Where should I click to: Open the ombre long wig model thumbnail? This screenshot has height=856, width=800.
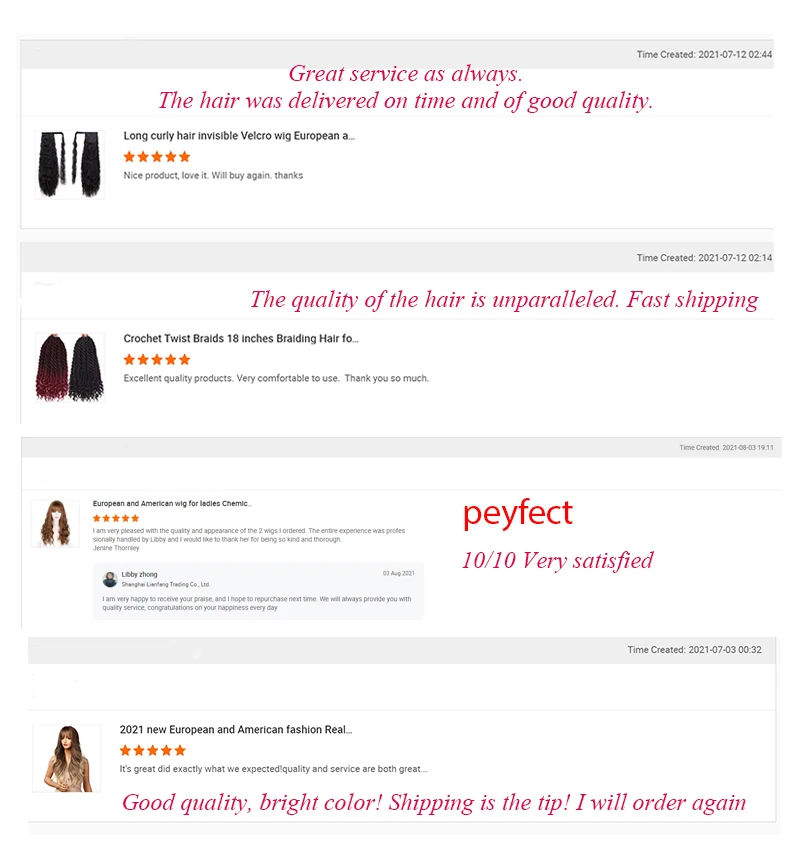tap(67, 758)
